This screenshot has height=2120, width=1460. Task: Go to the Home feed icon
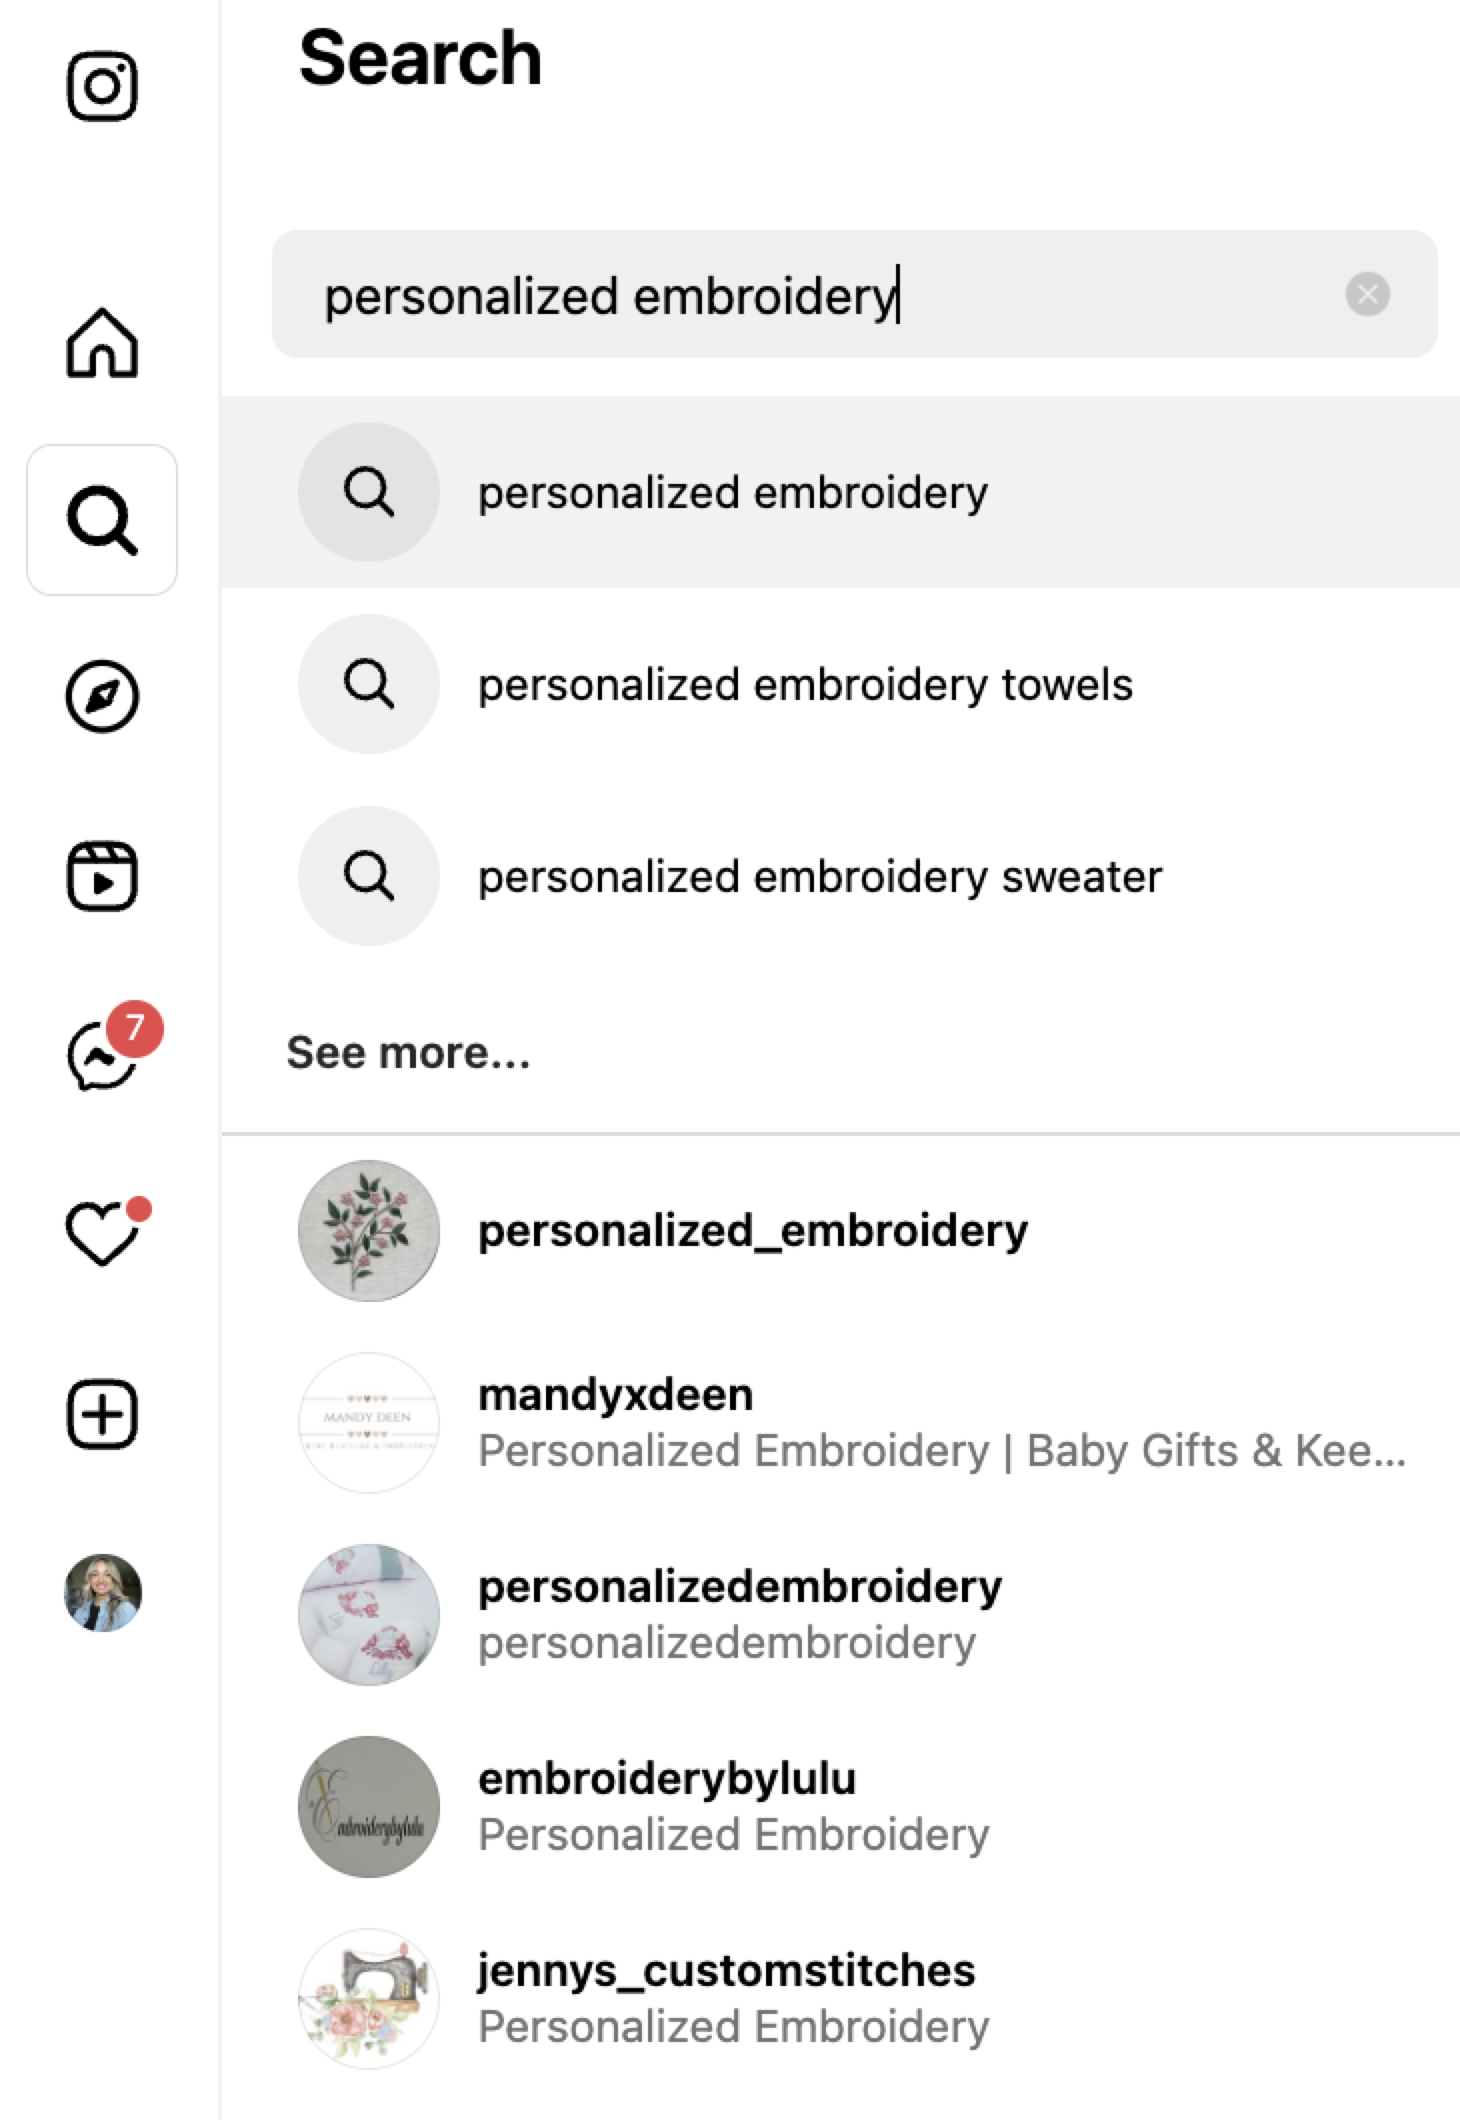[x=102, y=343]
